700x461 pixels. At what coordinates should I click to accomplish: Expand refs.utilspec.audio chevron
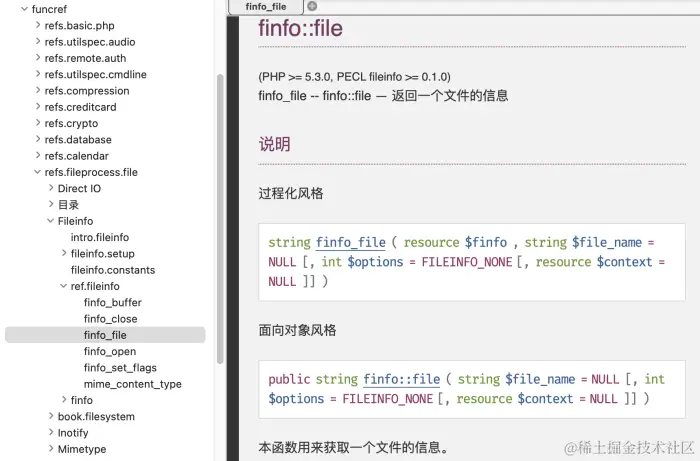(38, 42)
